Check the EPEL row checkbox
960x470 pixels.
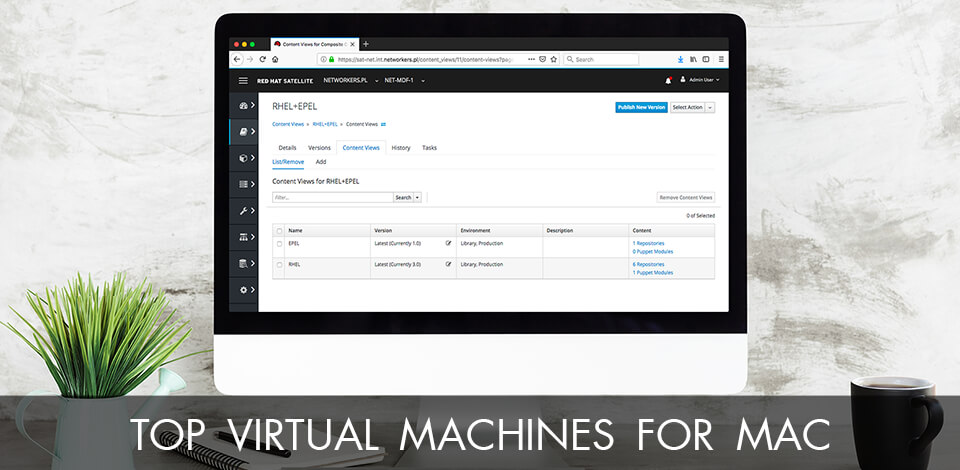point(279,243)
